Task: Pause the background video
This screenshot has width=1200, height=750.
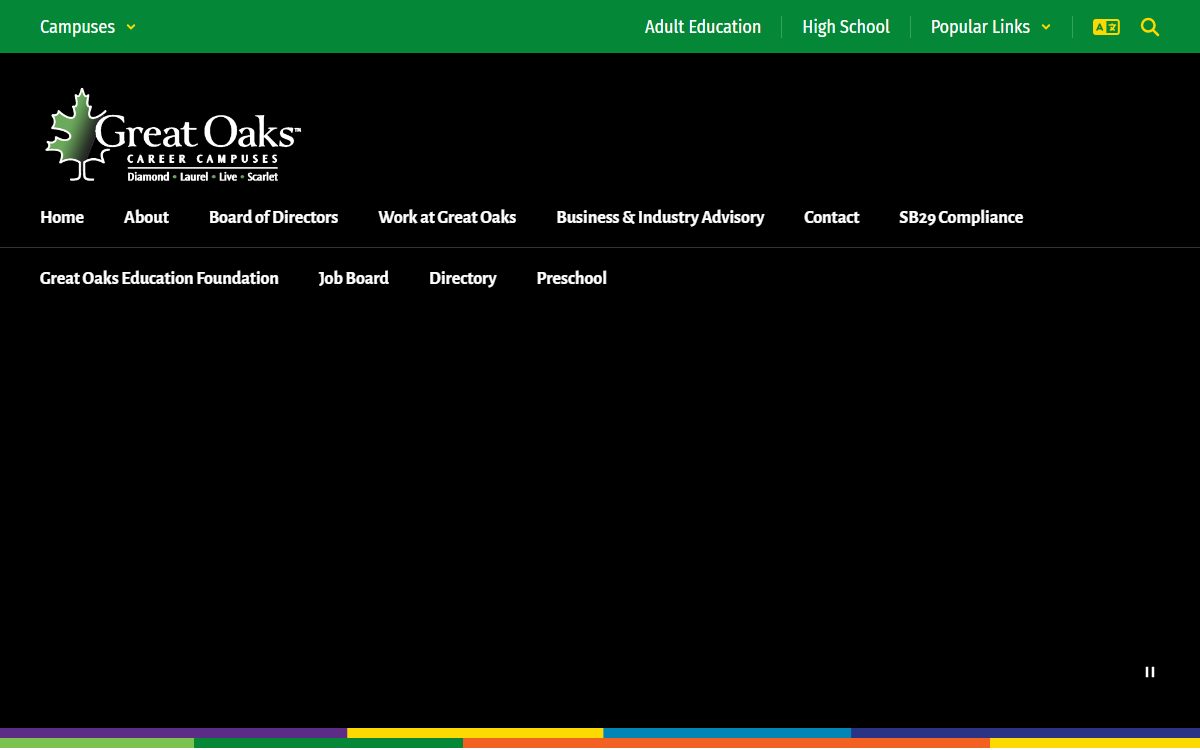Action: point(1150,672)
